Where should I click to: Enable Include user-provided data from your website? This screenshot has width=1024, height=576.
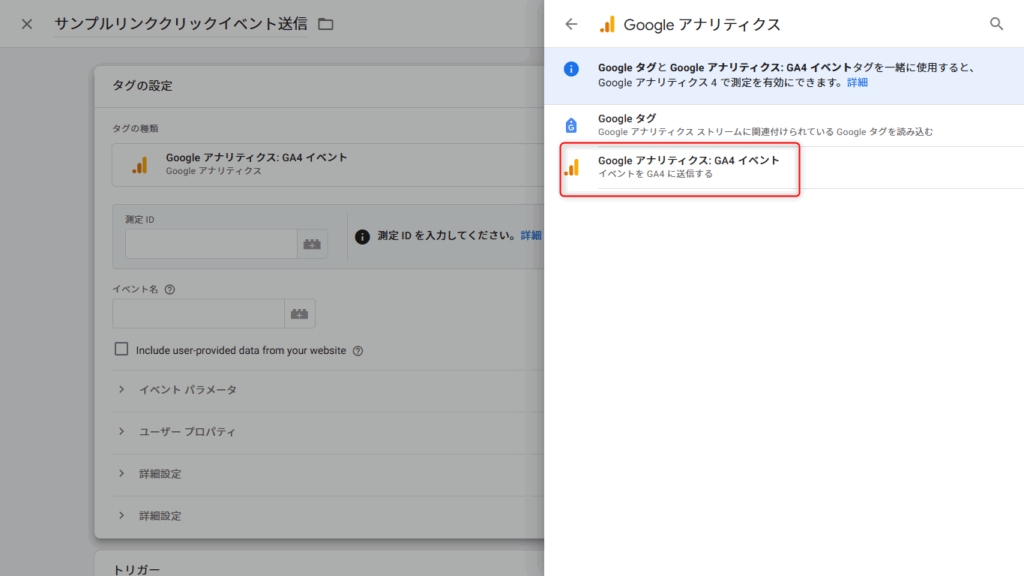click(121, 349)
